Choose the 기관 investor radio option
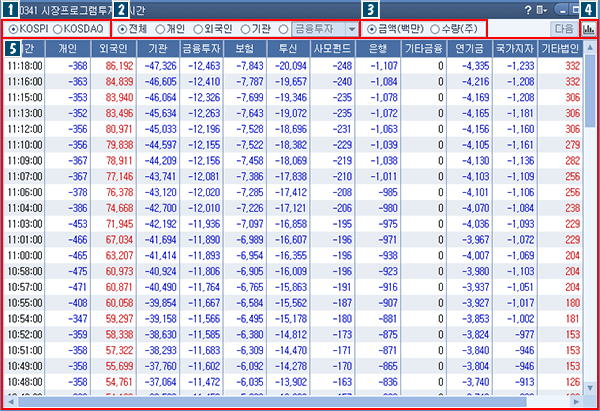The image size is (600, 411). click(245, 29)
